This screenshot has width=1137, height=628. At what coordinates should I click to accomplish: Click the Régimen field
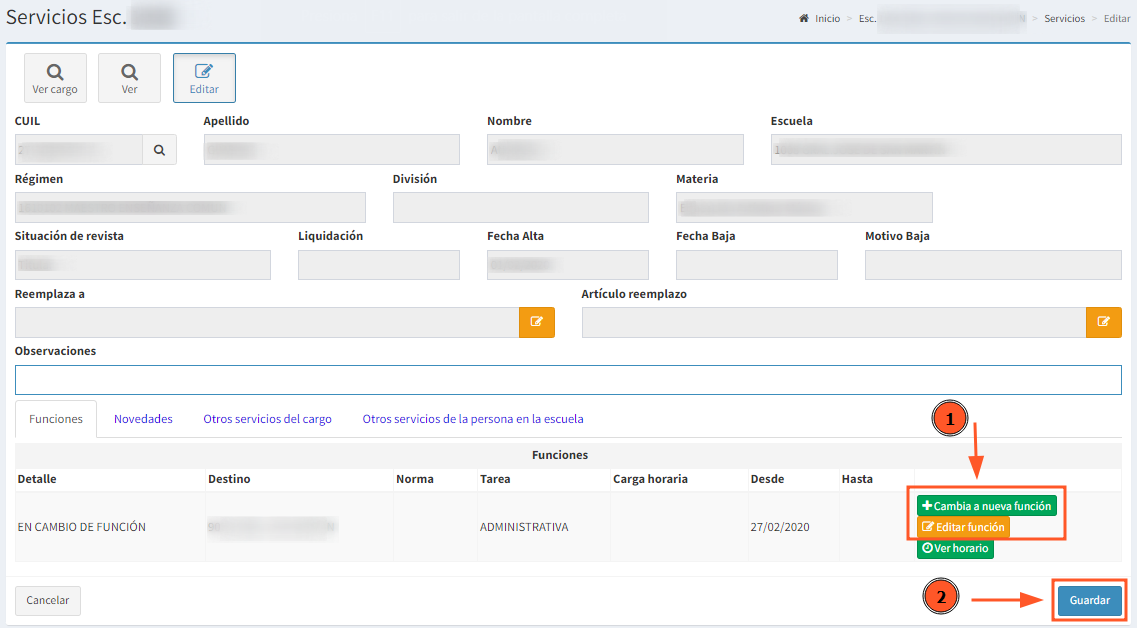coord(190,207)
